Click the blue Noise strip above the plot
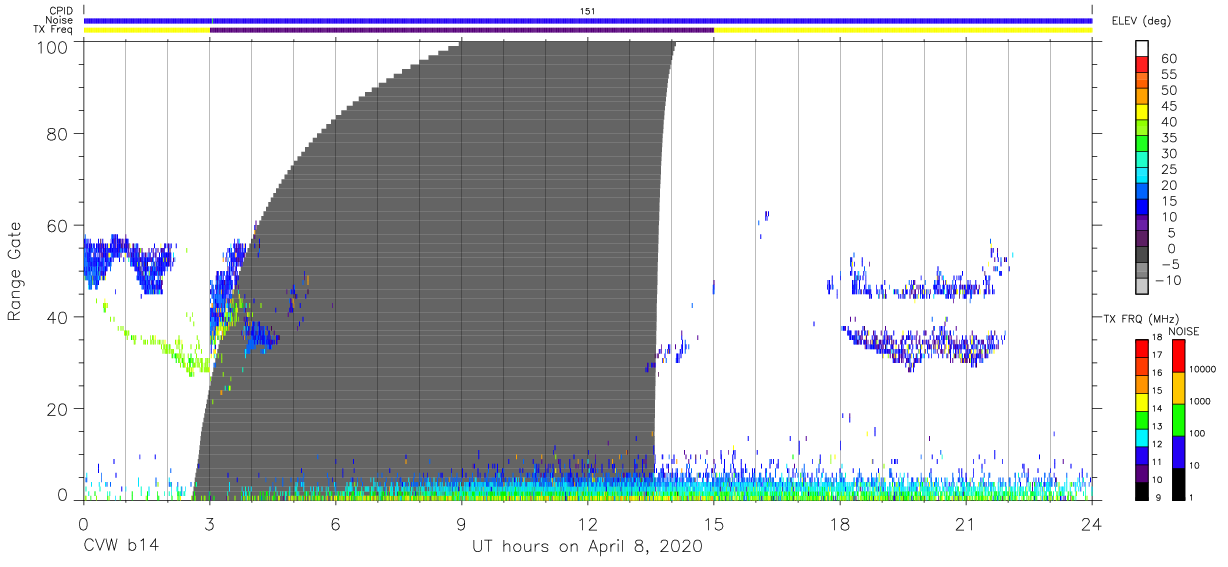The image size is (1228, 567). 588,20
